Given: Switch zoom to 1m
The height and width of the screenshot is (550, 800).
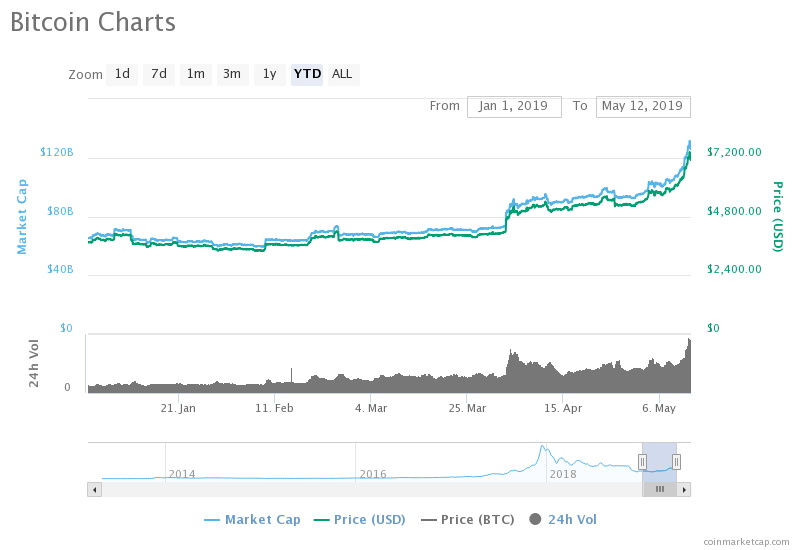Looking at the screenshot, I should [196, 74].
